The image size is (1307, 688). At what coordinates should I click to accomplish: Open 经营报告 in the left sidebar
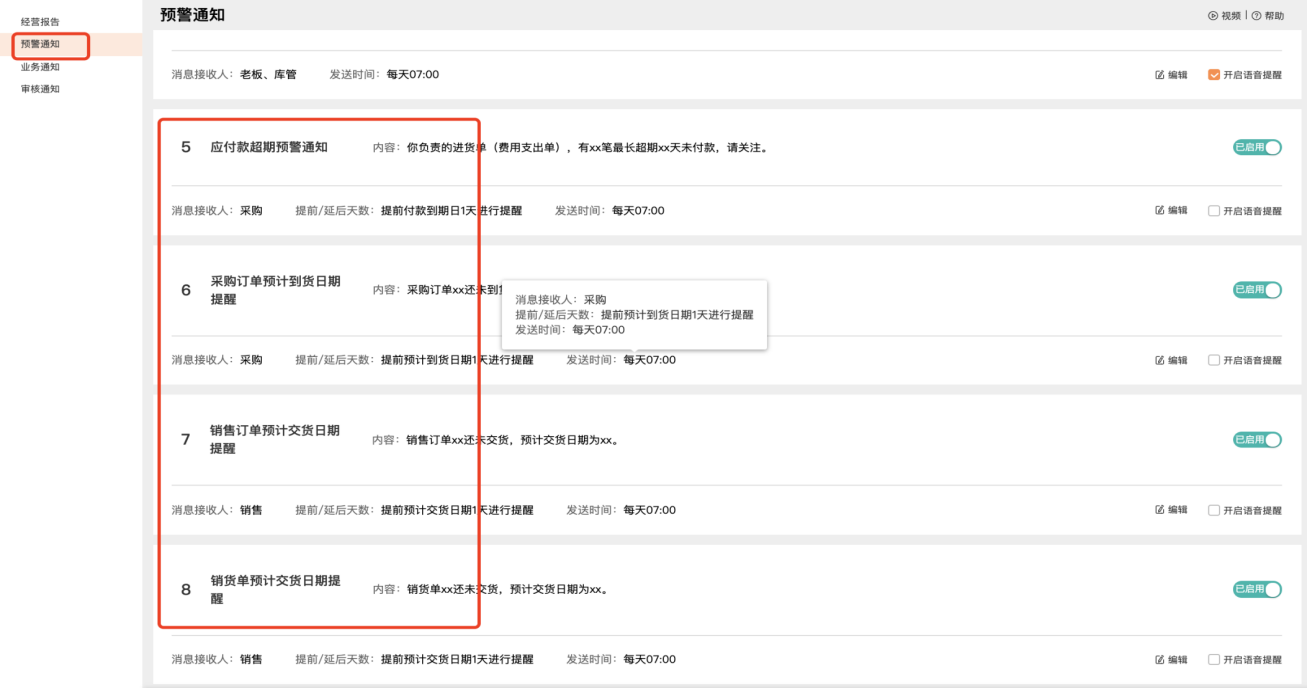point(40,22)
